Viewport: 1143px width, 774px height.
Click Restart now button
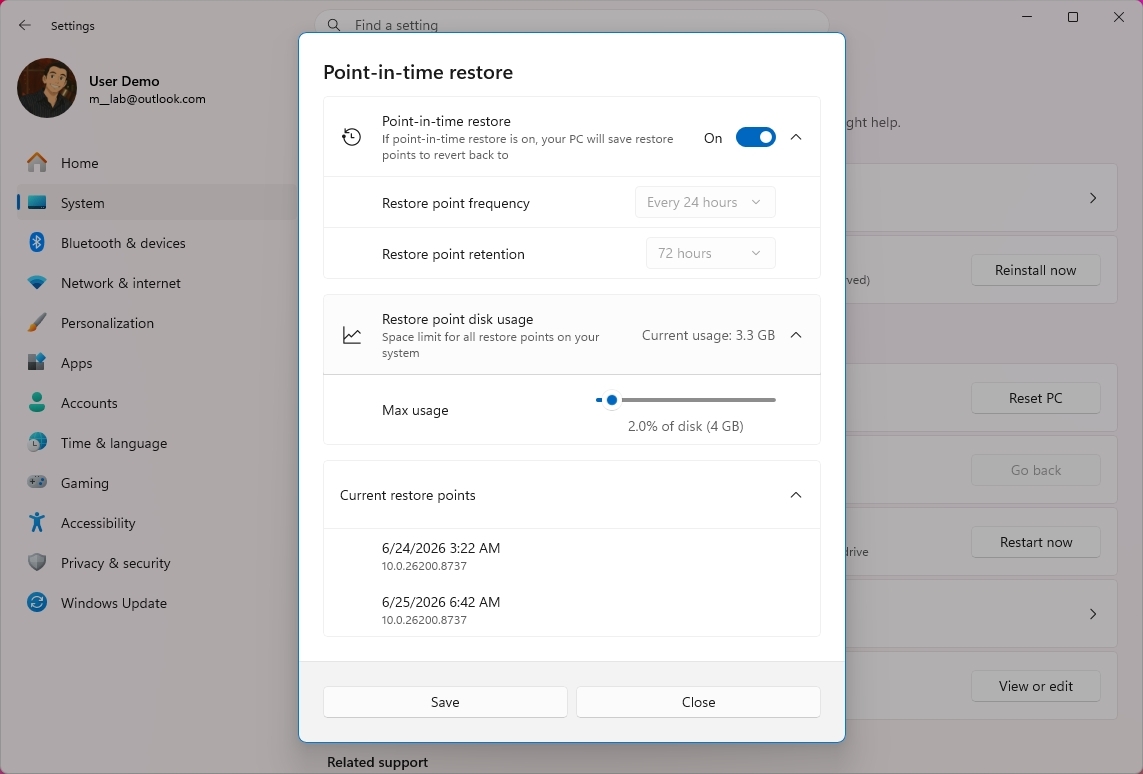point(1035,542)
